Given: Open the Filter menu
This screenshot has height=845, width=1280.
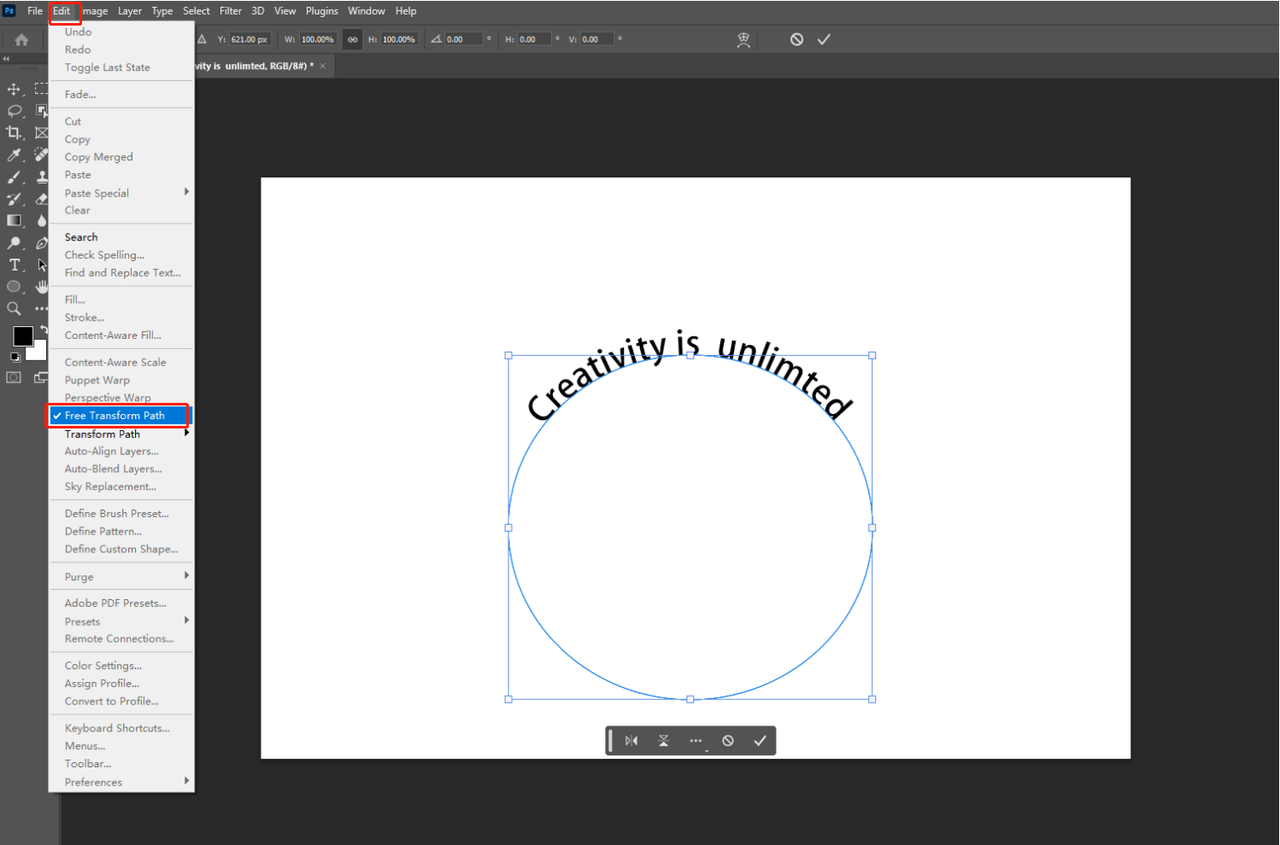Looking at the screenshot, I should pyautogui.click(x=230, y=11).
